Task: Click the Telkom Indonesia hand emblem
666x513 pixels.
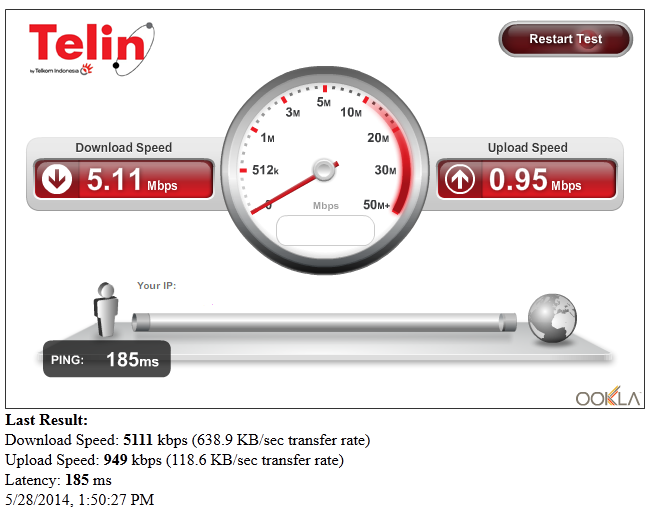Action: [x=87, y=69]
